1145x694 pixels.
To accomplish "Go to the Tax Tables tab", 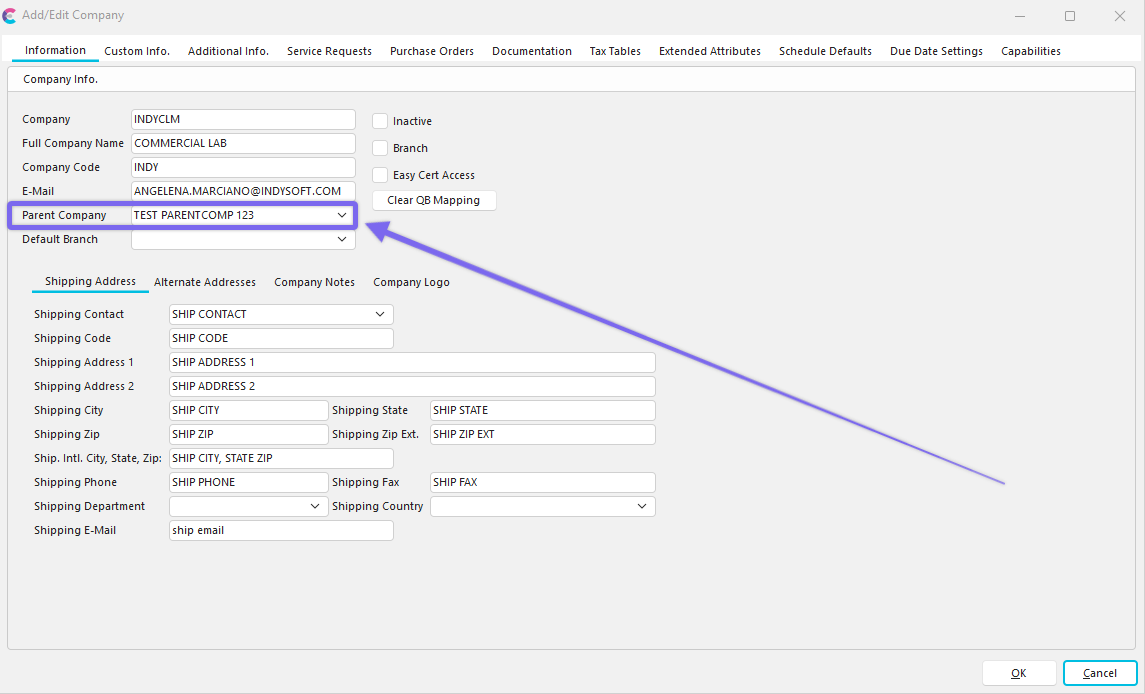I will coord(615,51).
